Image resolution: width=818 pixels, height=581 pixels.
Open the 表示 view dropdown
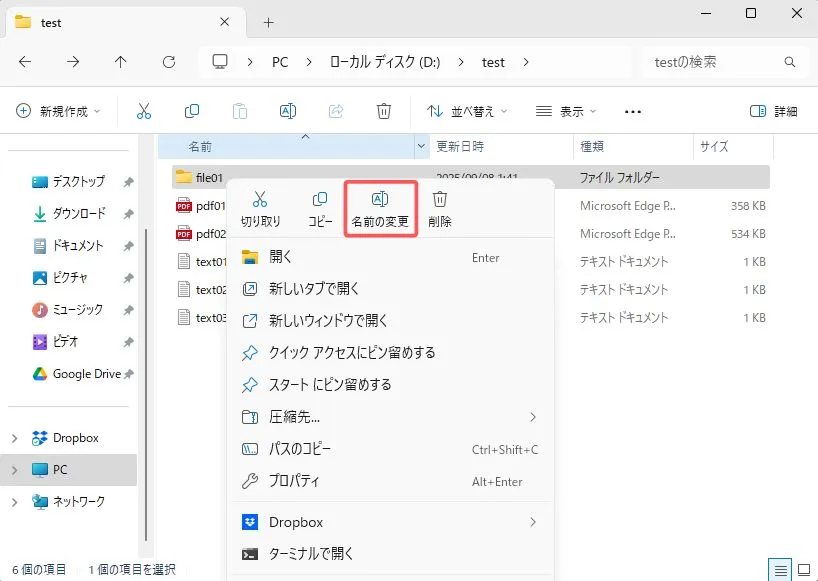click(x=566, y=111)
